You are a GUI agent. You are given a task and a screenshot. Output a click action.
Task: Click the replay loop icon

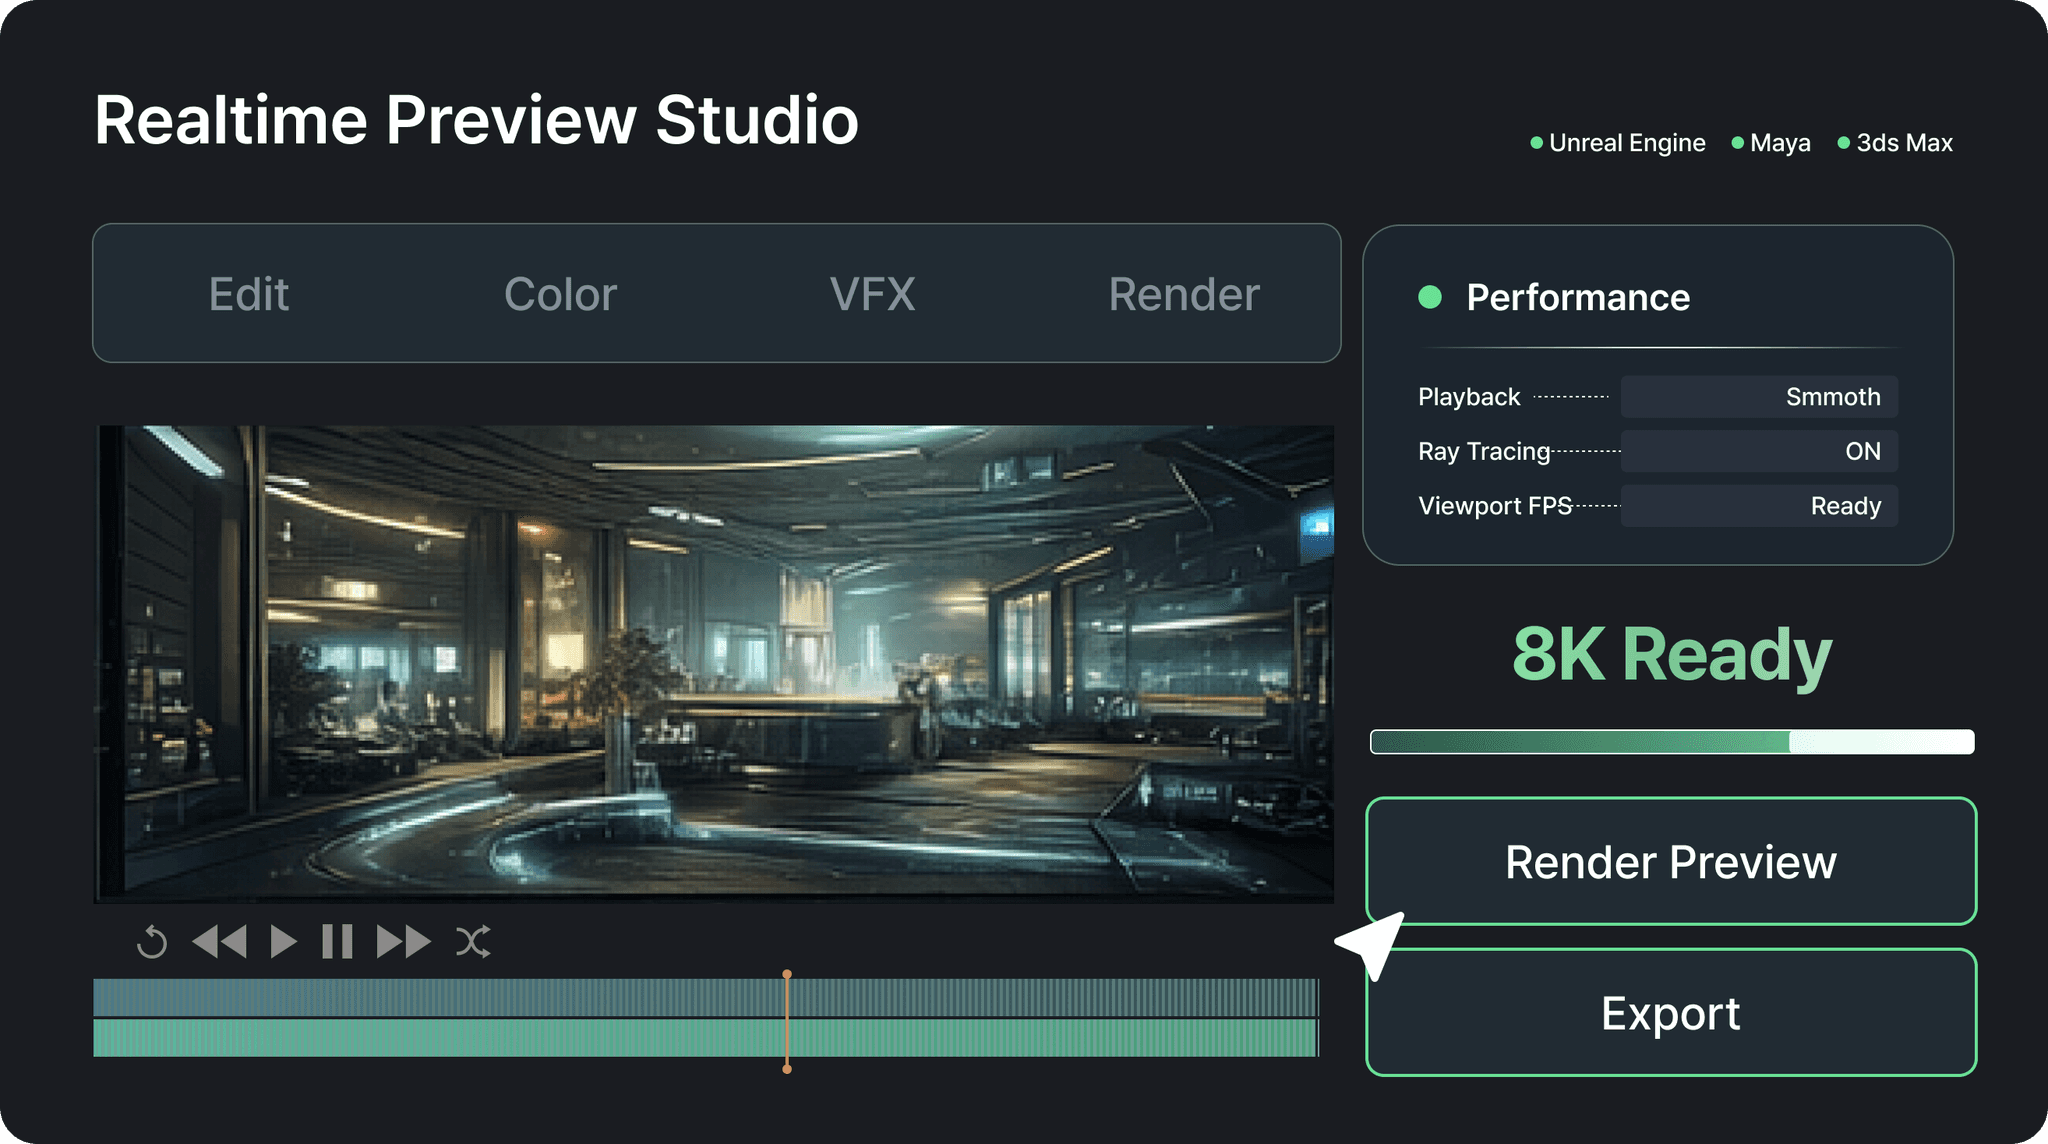pos(152,942)
